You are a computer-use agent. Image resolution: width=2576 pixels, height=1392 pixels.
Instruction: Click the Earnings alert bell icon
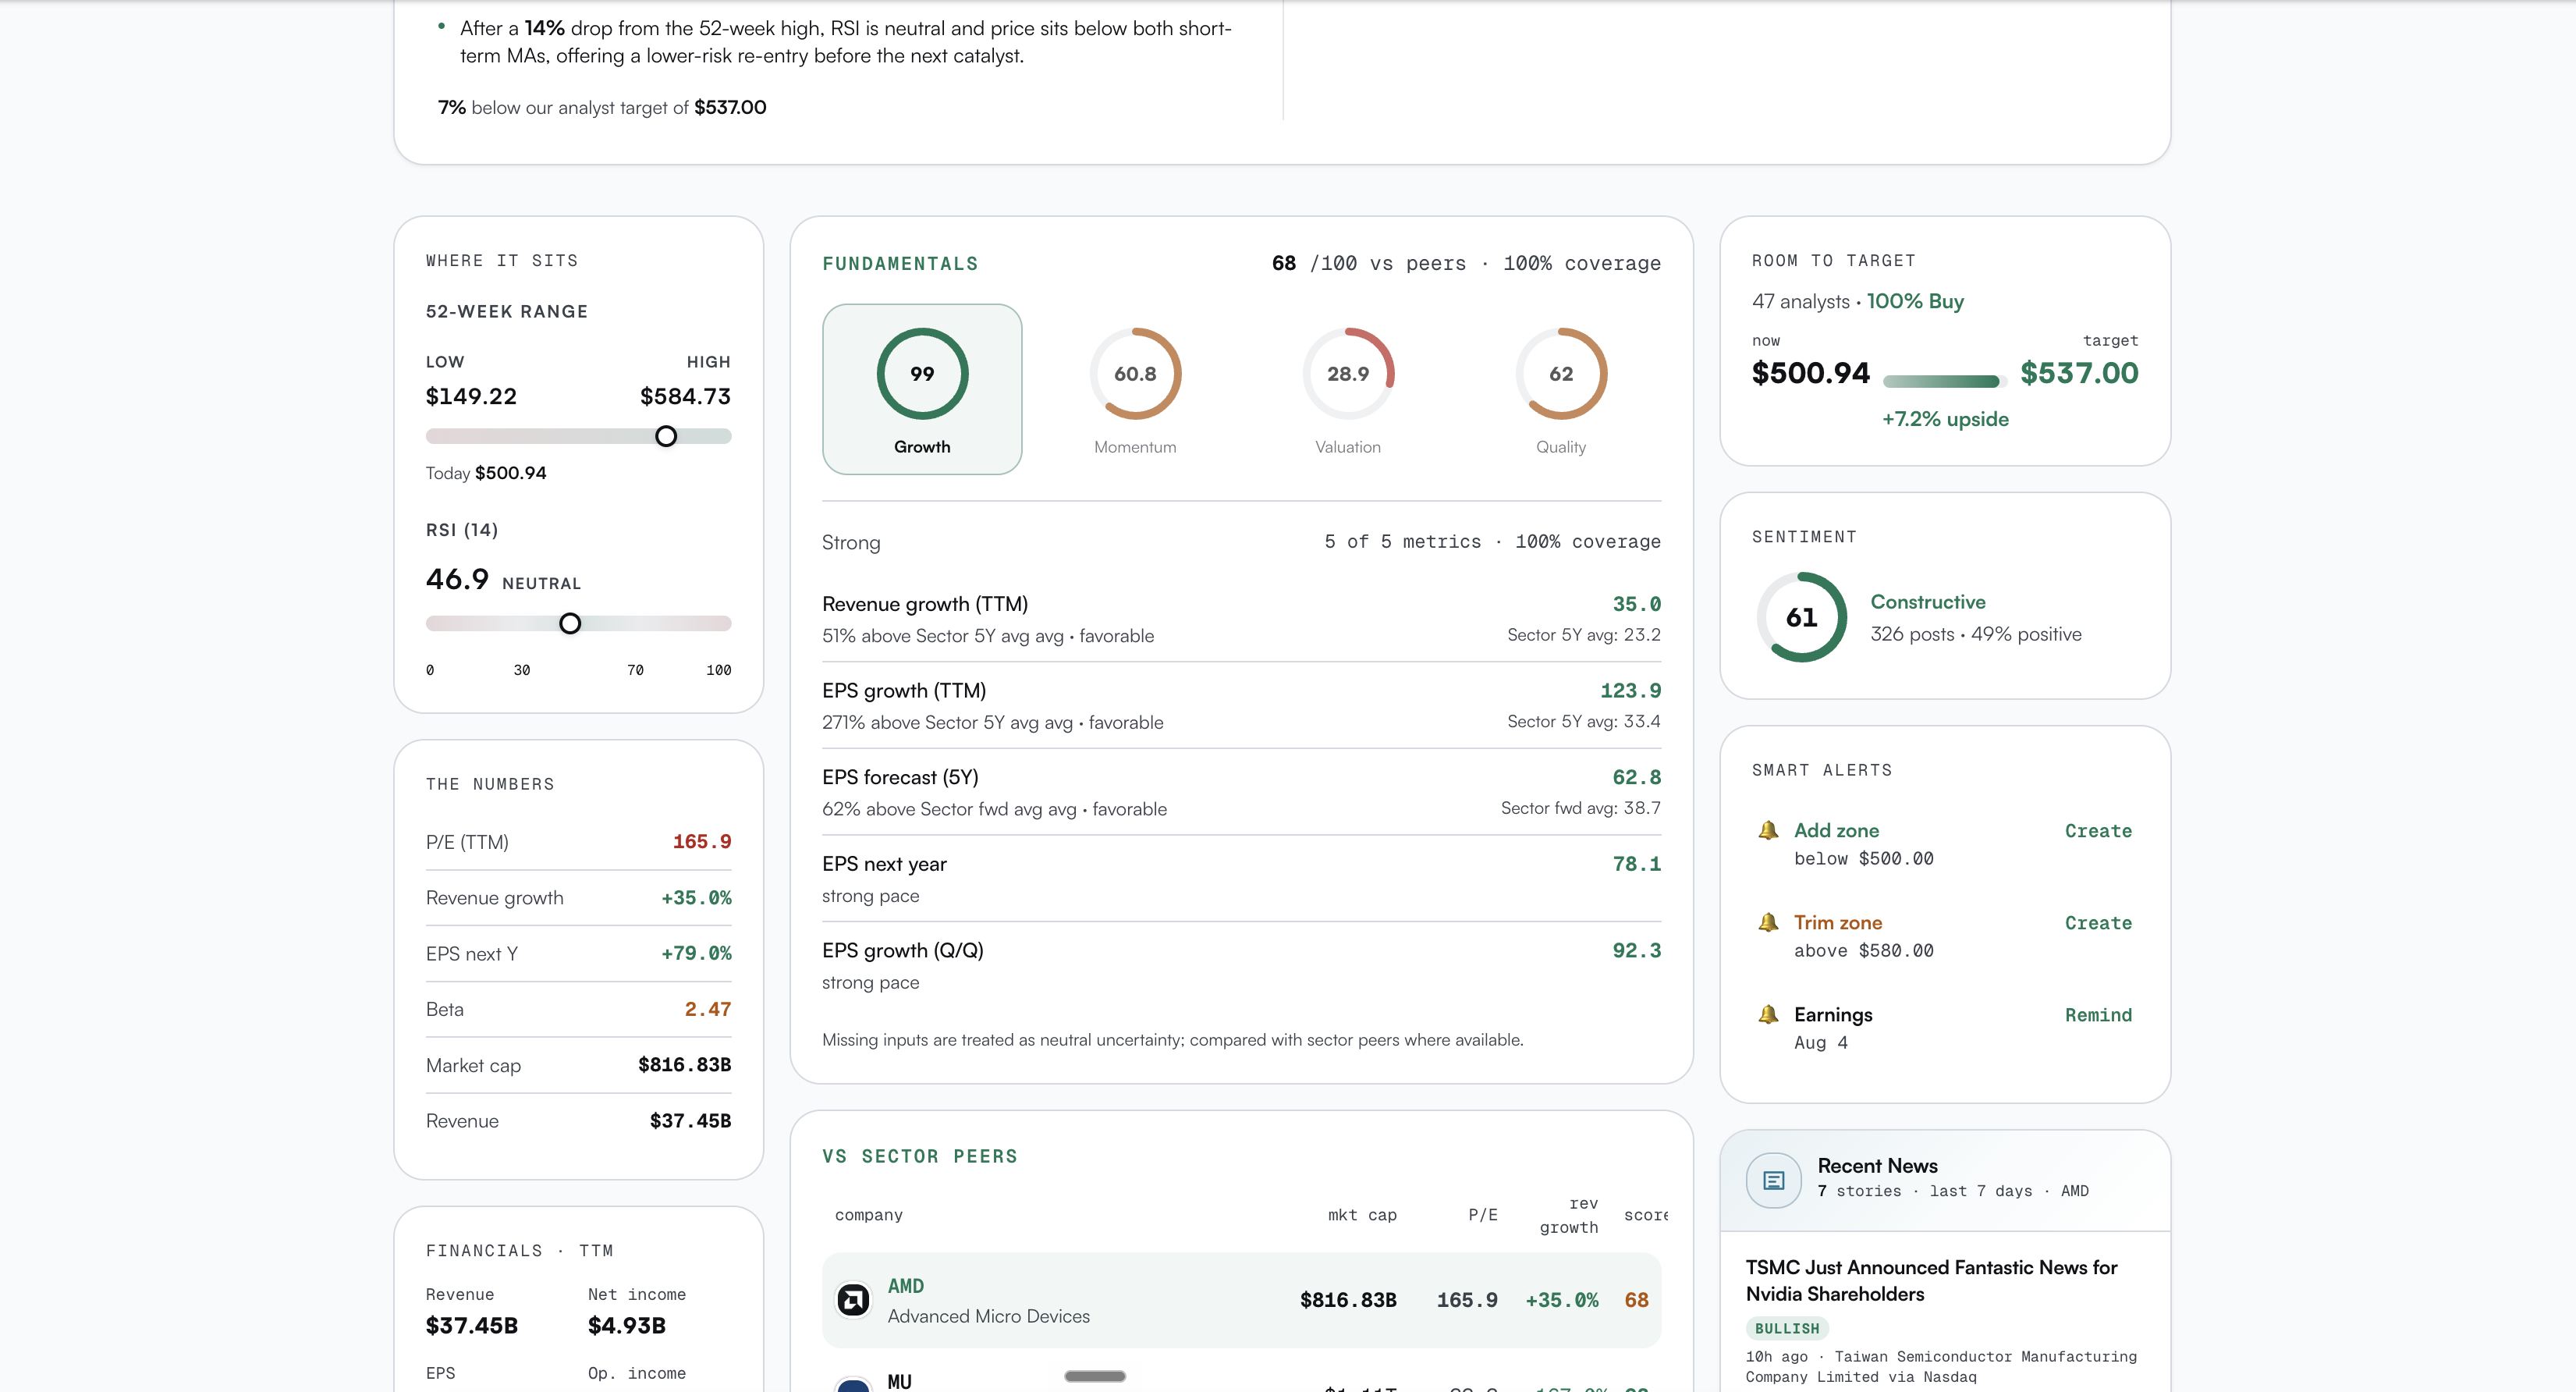1768,1014
